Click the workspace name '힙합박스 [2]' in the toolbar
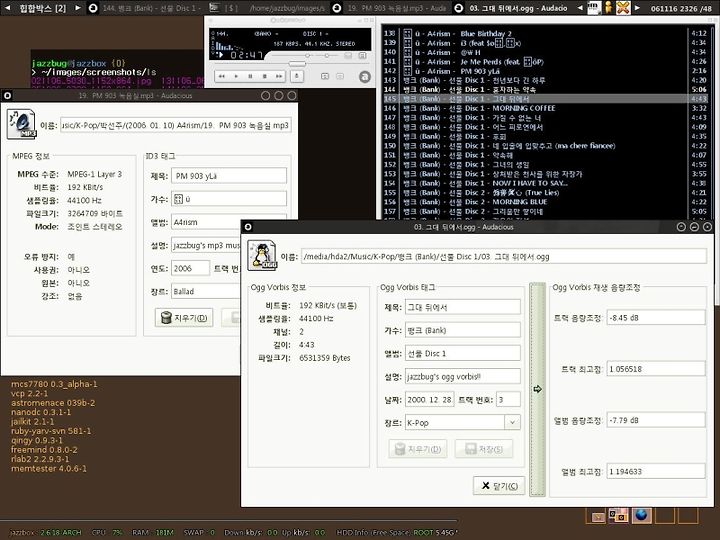This screenshot has width=720, height=540. click(43, 8)
